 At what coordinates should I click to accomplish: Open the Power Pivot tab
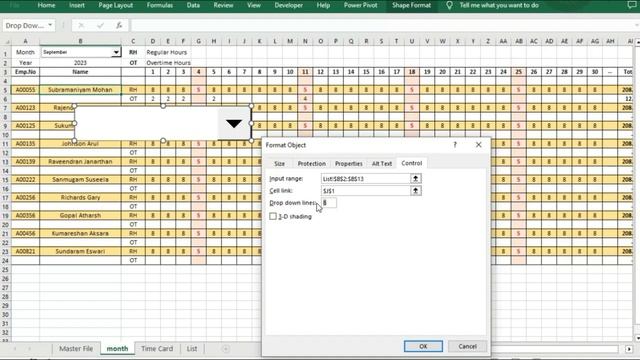(360, 5)
